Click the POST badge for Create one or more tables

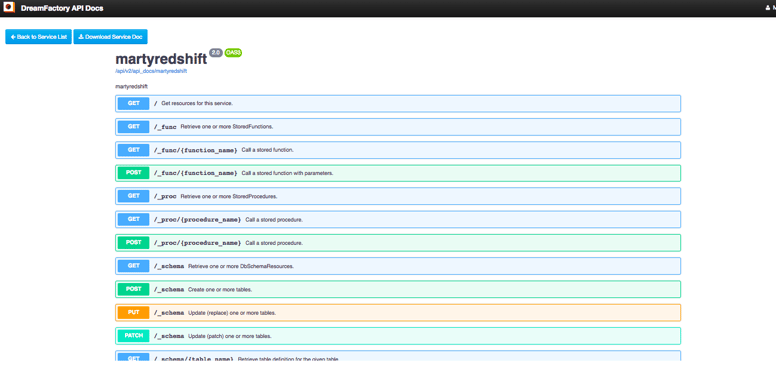[133, 289]
